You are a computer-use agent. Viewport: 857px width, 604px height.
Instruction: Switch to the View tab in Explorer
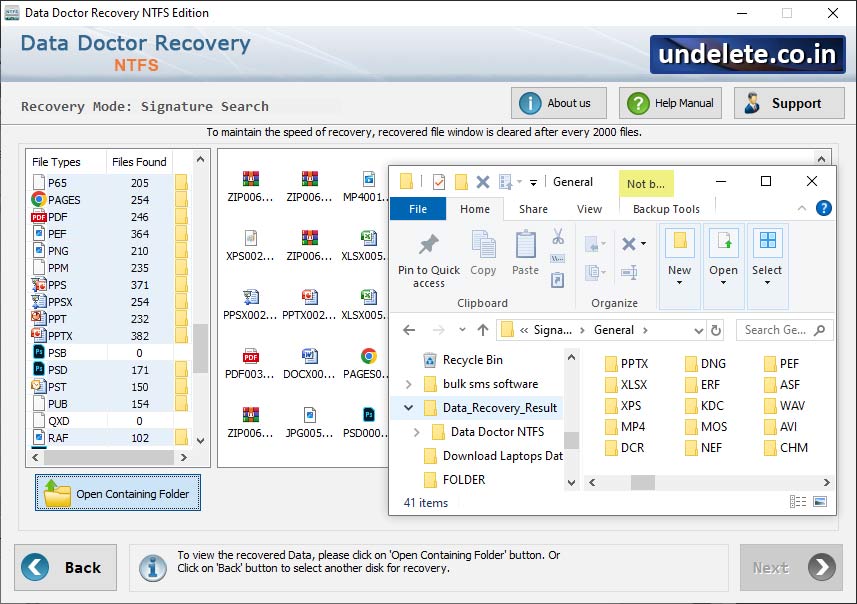(x=589, y=209)
